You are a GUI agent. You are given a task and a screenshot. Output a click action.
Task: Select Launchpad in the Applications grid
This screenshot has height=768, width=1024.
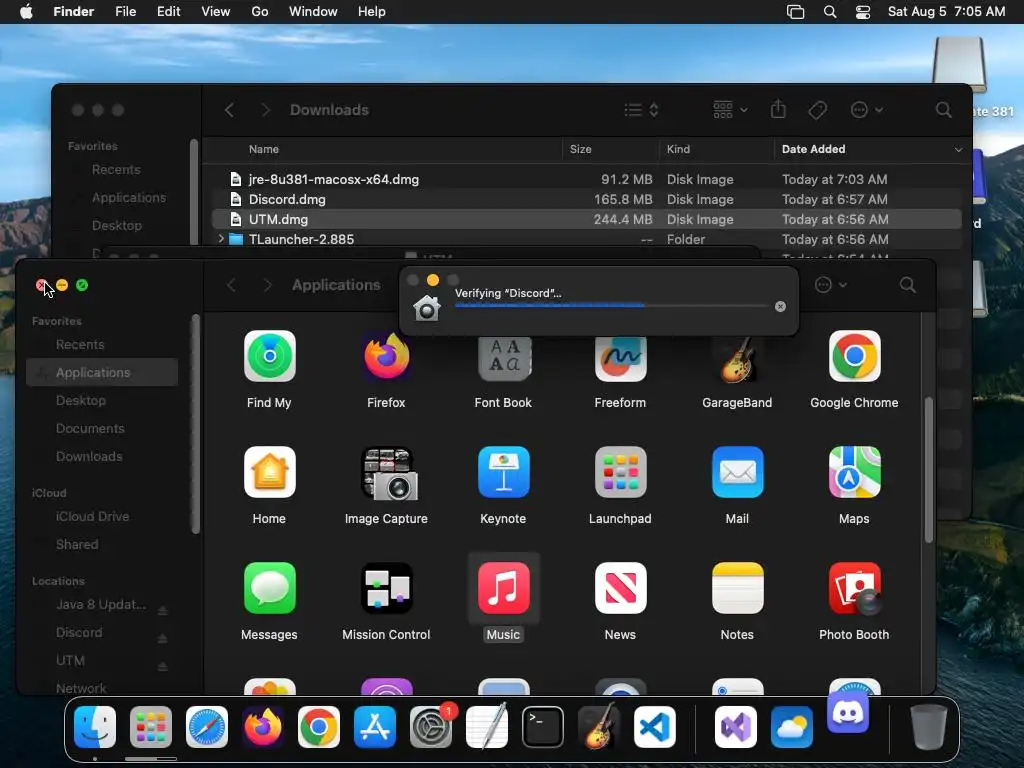tap(620, 472)
